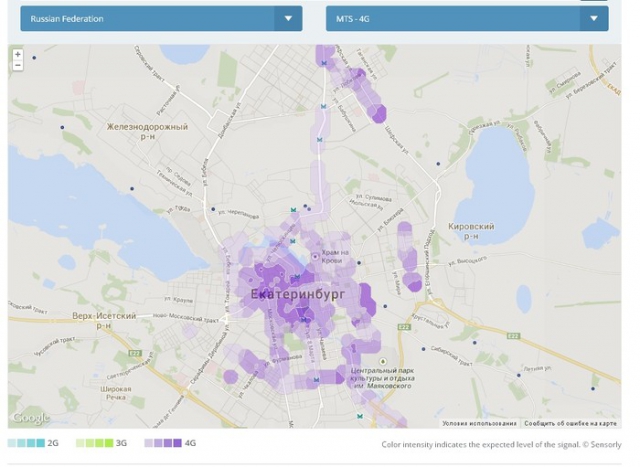Click the ул. Блюхера street label
640x467 pixels.
(389, 218)
